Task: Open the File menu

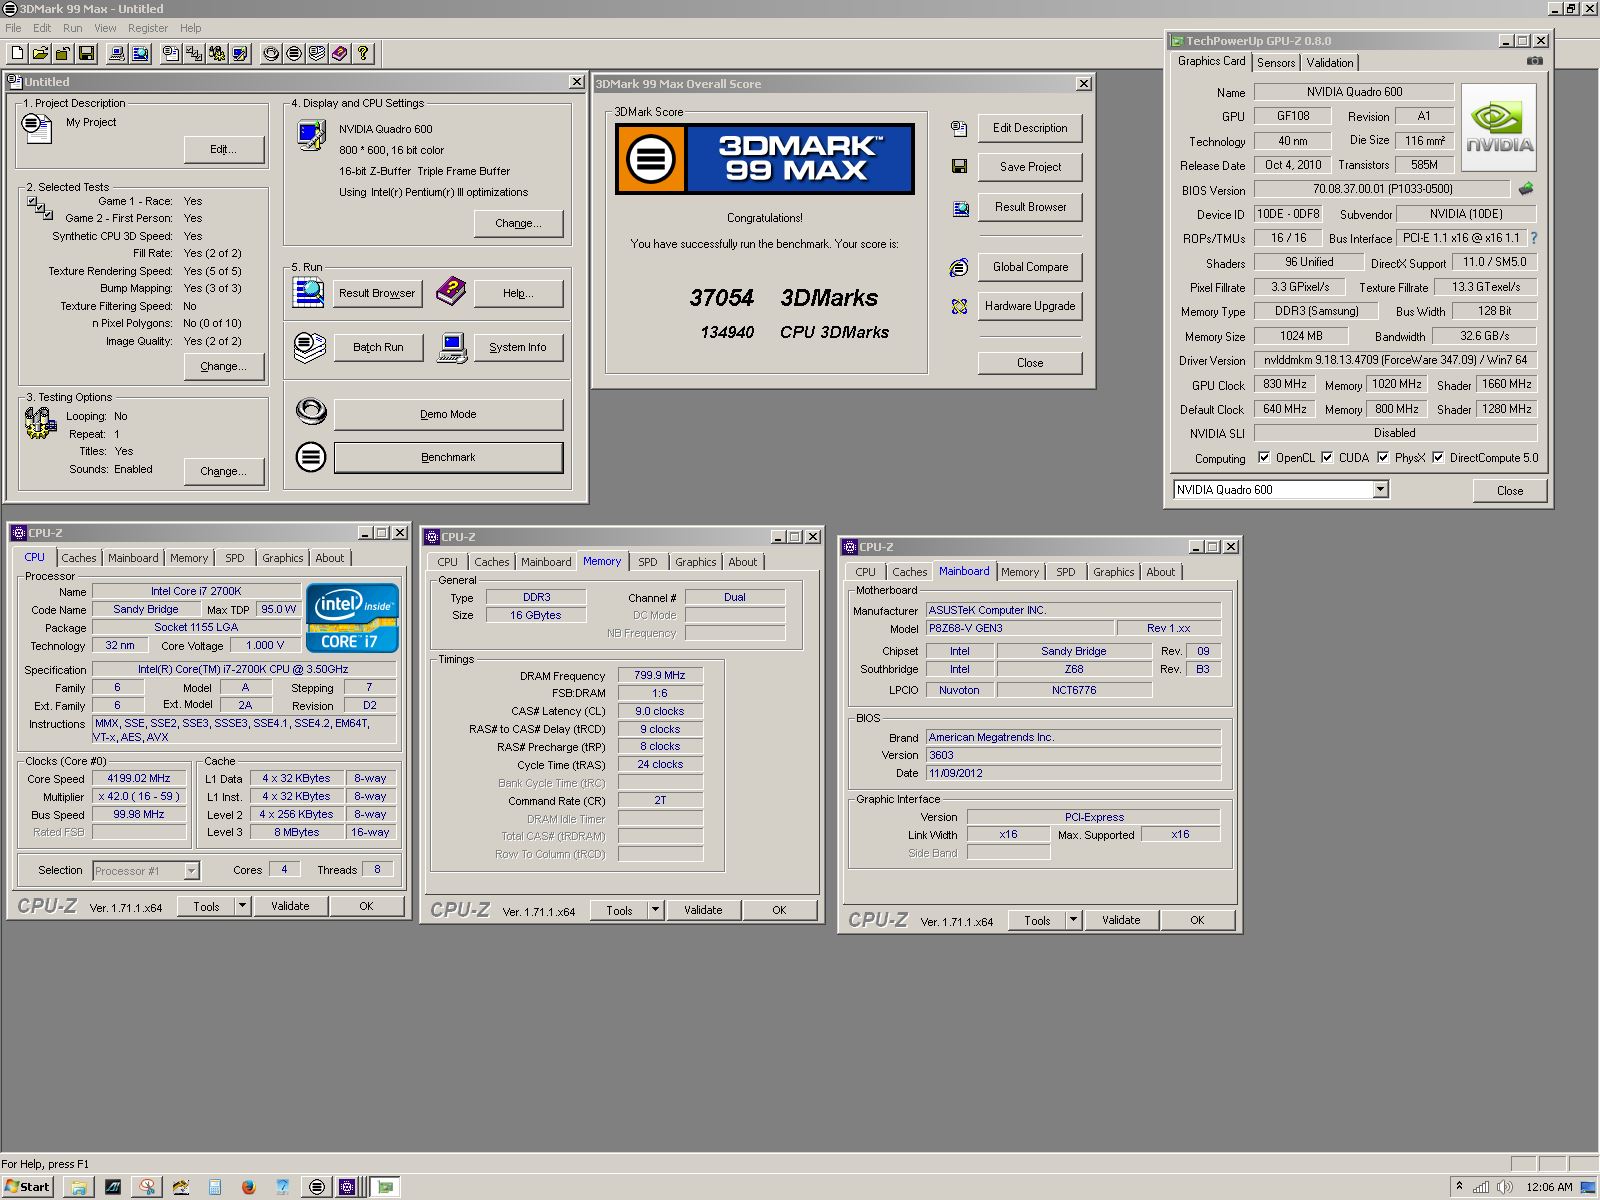Action: pos(13,28)
